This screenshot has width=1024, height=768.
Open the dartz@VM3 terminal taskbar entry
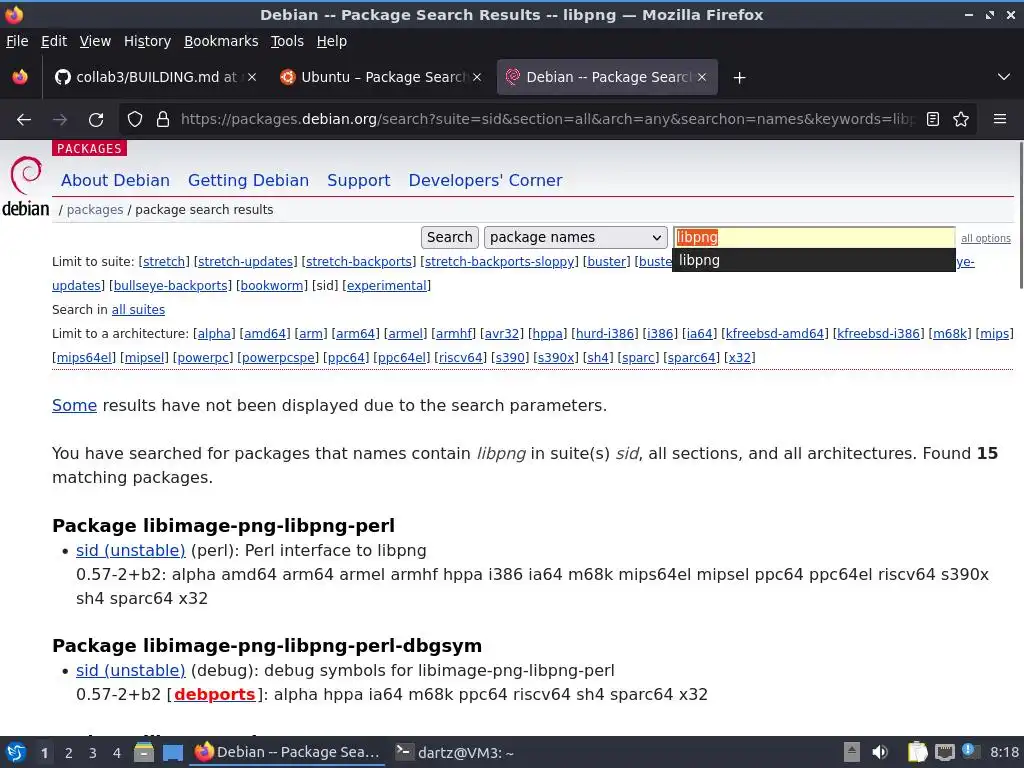point(456,752)
